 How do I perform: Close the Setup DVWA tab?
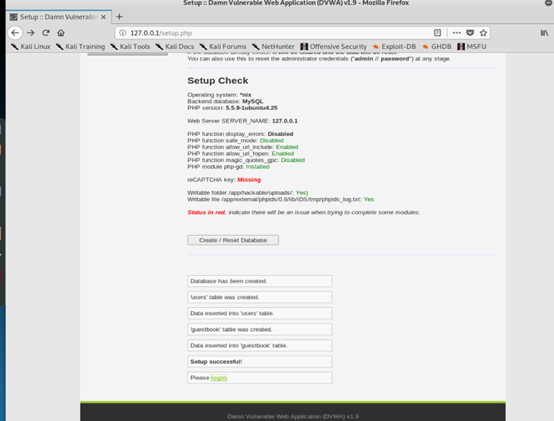tap(103, 17)
